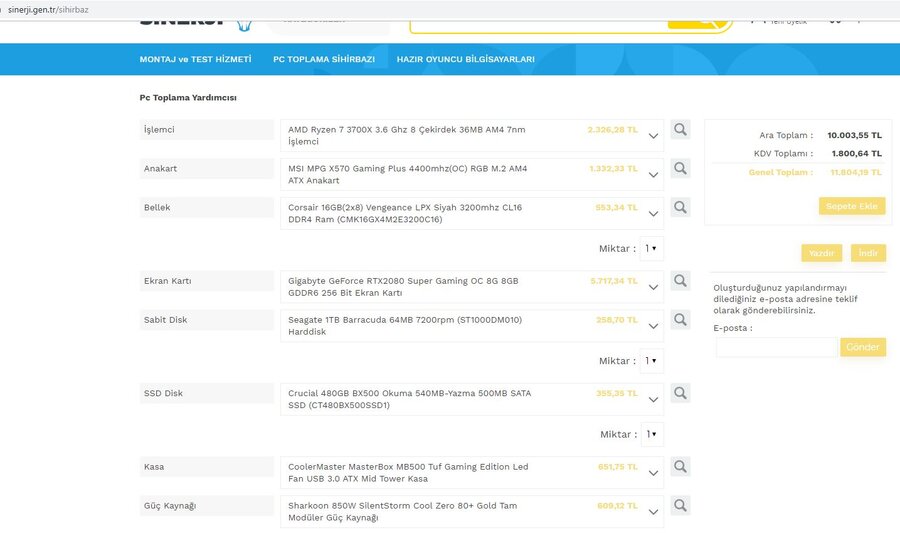The height and width of the screenshot is (533, 900).
Task: Expand the Crucial 480GB BX500 SSD dropdown
Action: pos(653,400)
